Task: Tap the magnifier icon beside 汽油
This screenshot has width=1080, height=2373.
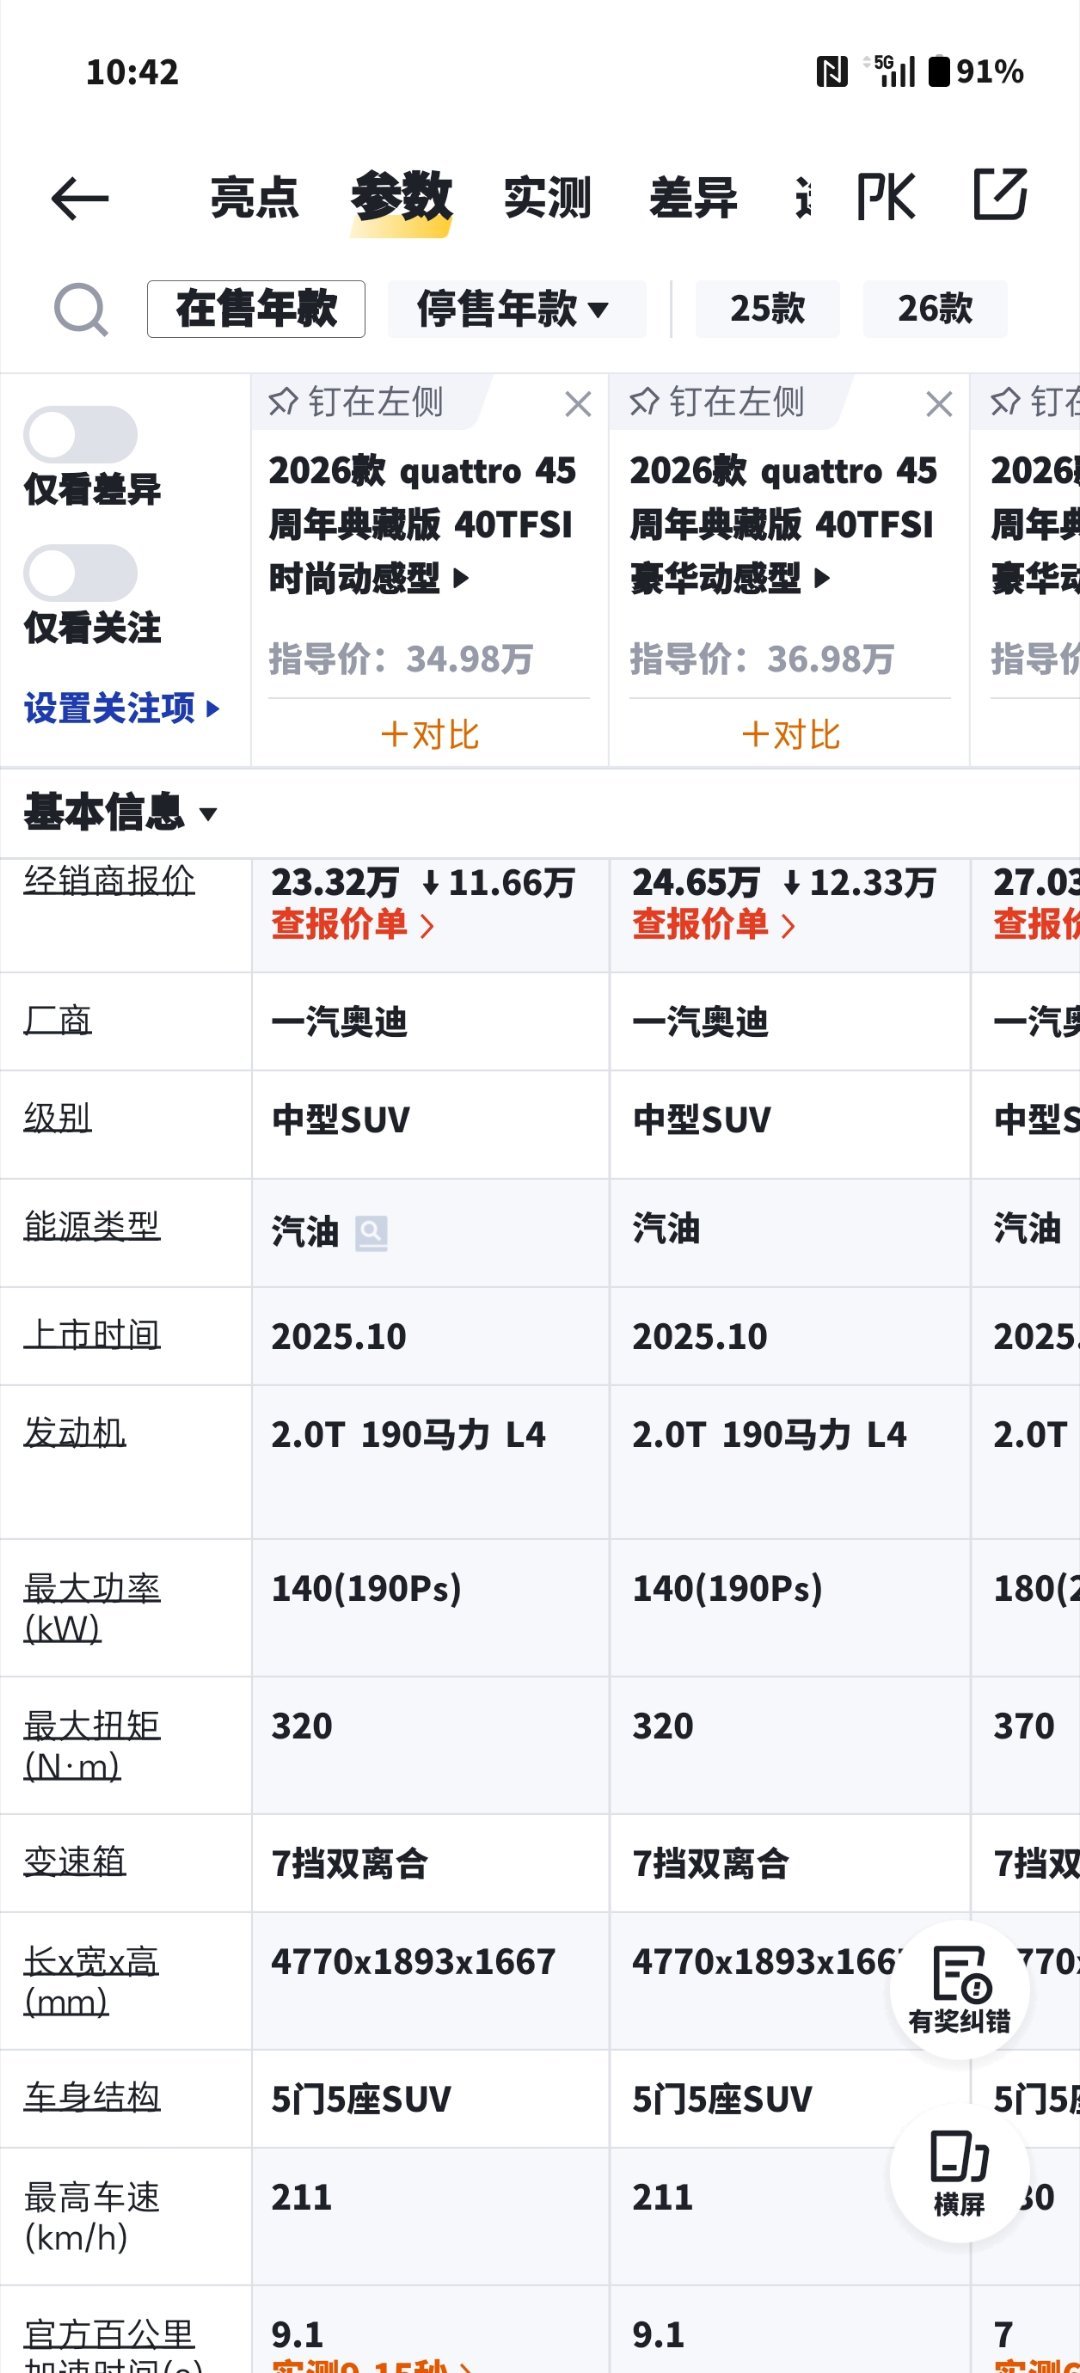Action: tap(371, 1233)
